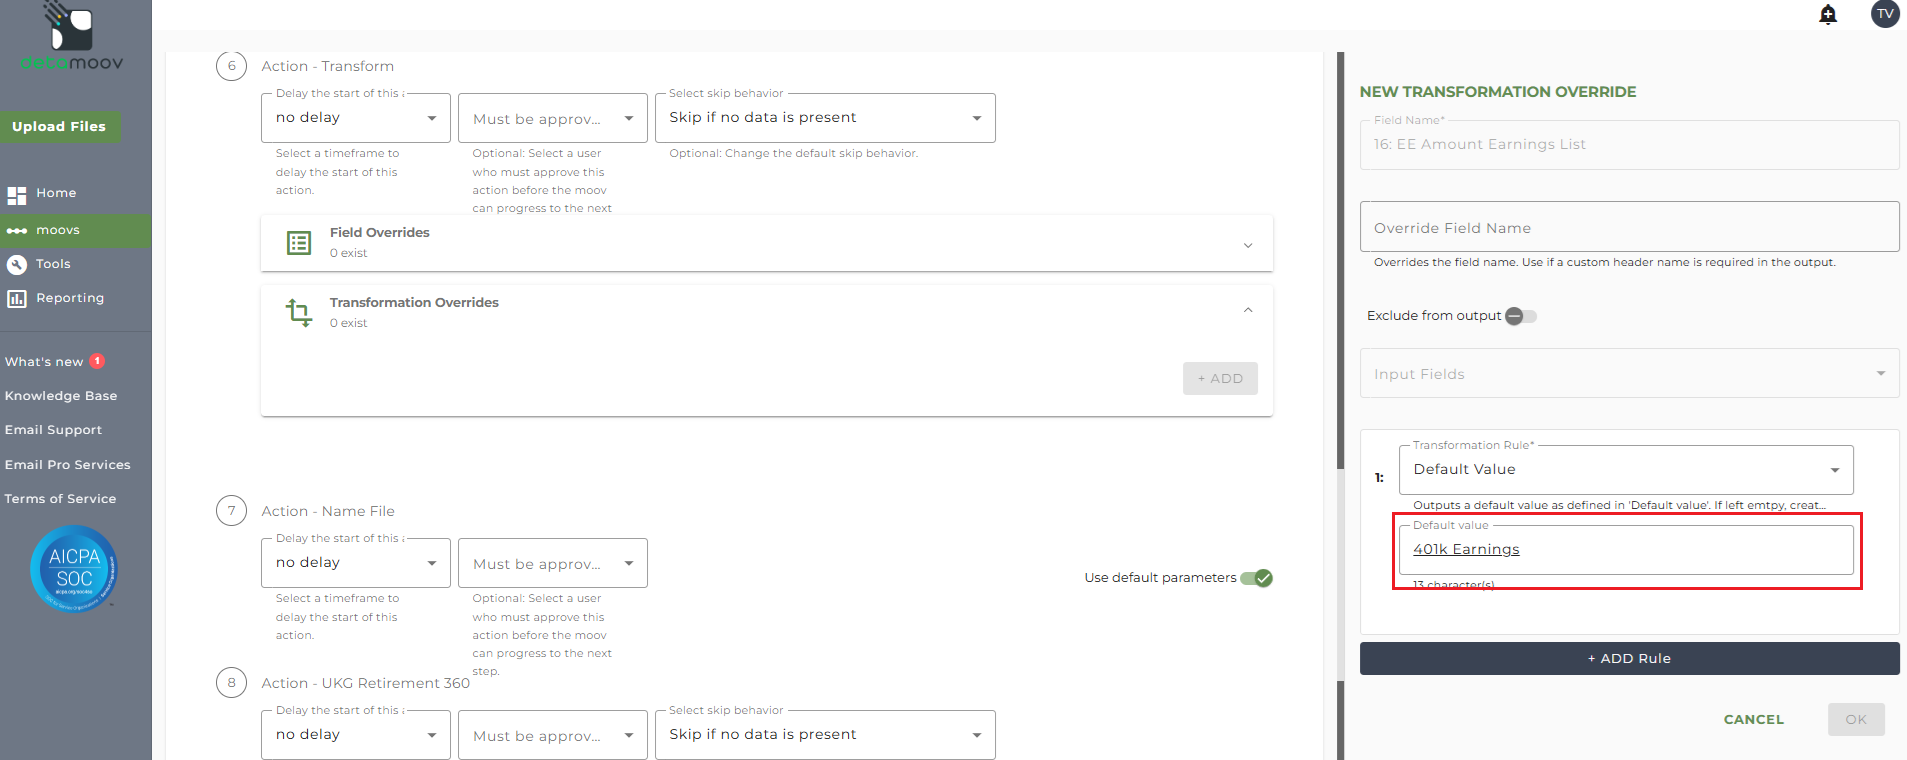
Task: Open the TV user avatar menu
Action: pyautogui.click(x=1885, y=14)
